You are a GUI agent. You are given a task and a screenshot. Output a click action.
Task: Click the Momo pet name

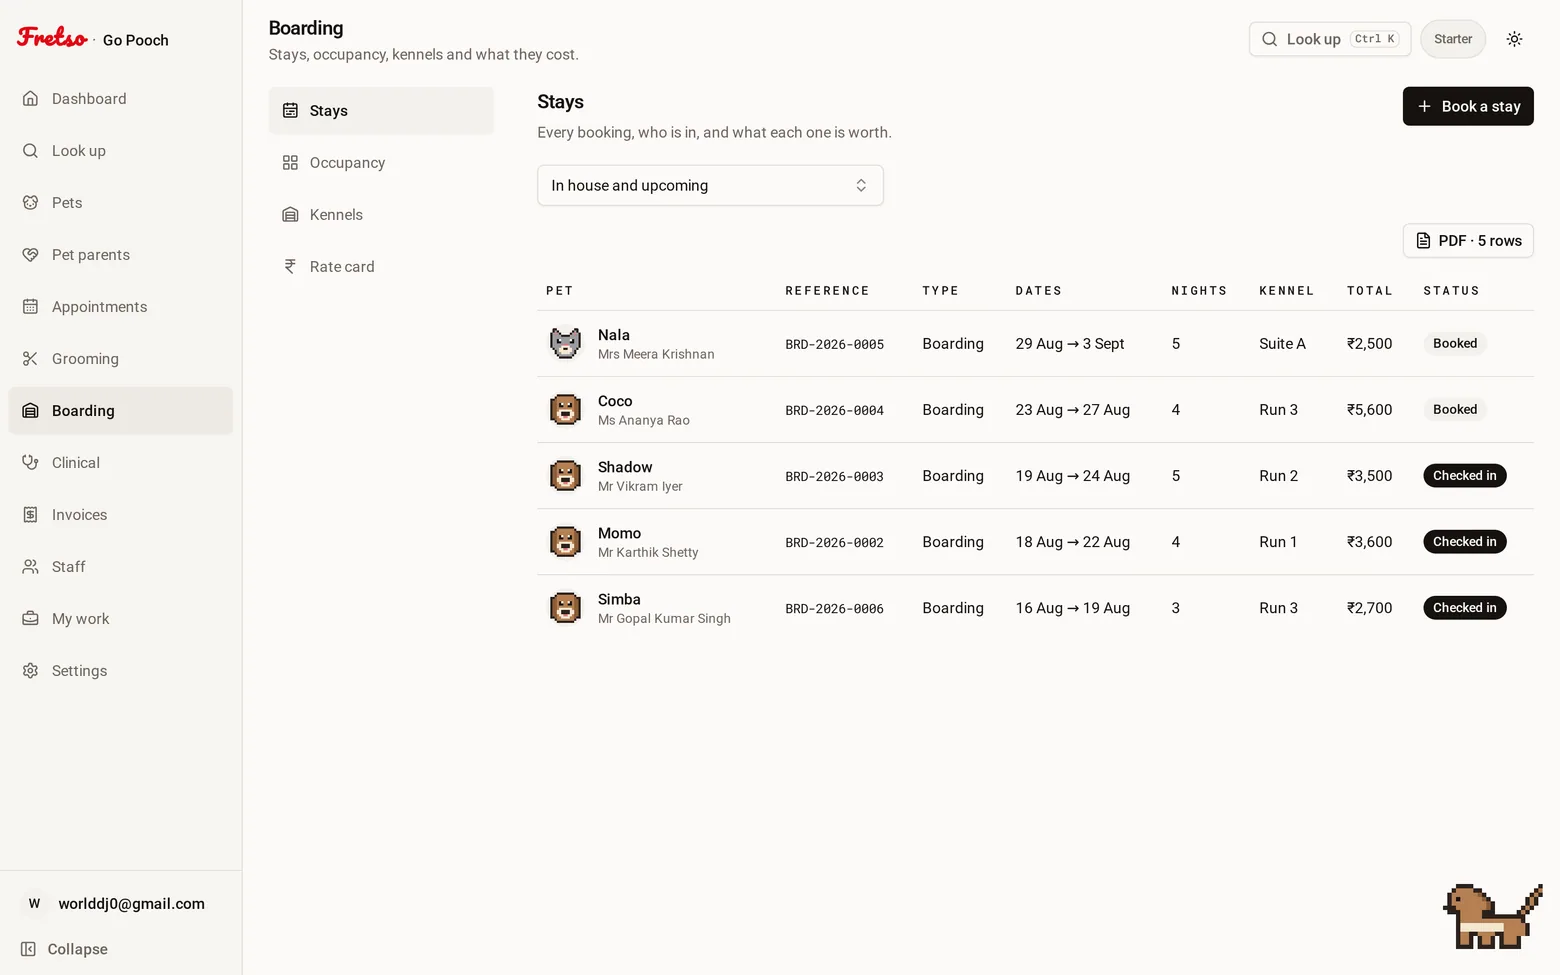(619, 533)
